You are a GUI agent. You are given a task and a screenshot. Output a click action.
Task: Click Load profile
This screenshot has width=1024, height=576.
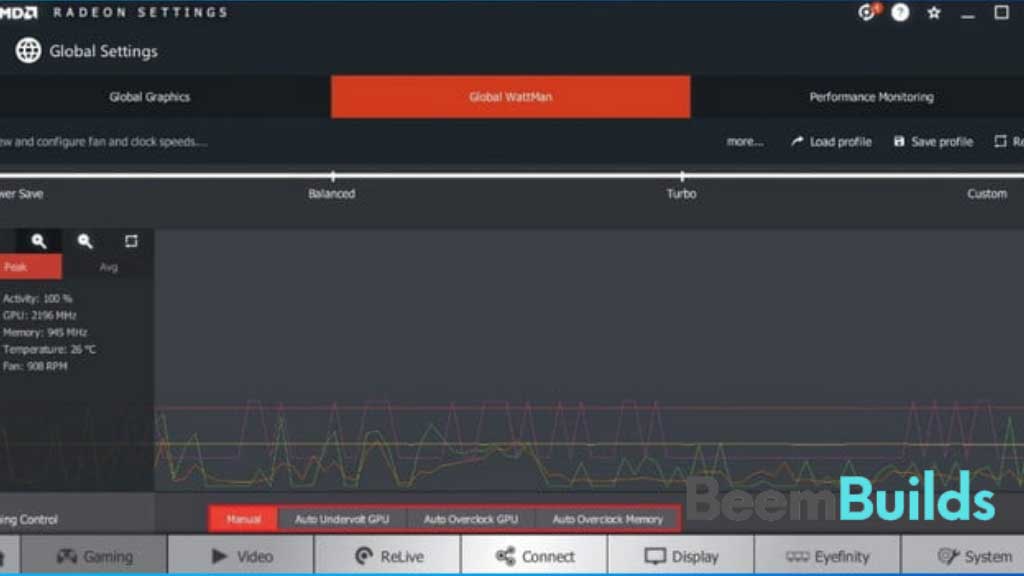831,142
